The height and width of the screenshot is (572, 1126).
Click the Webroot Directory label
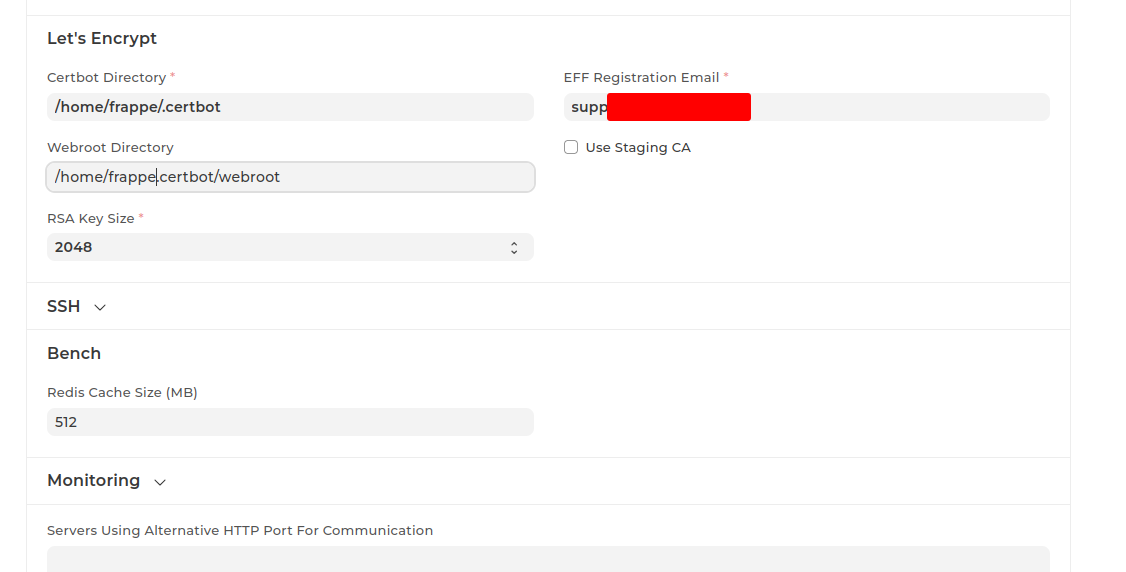[x=110, y=147]
